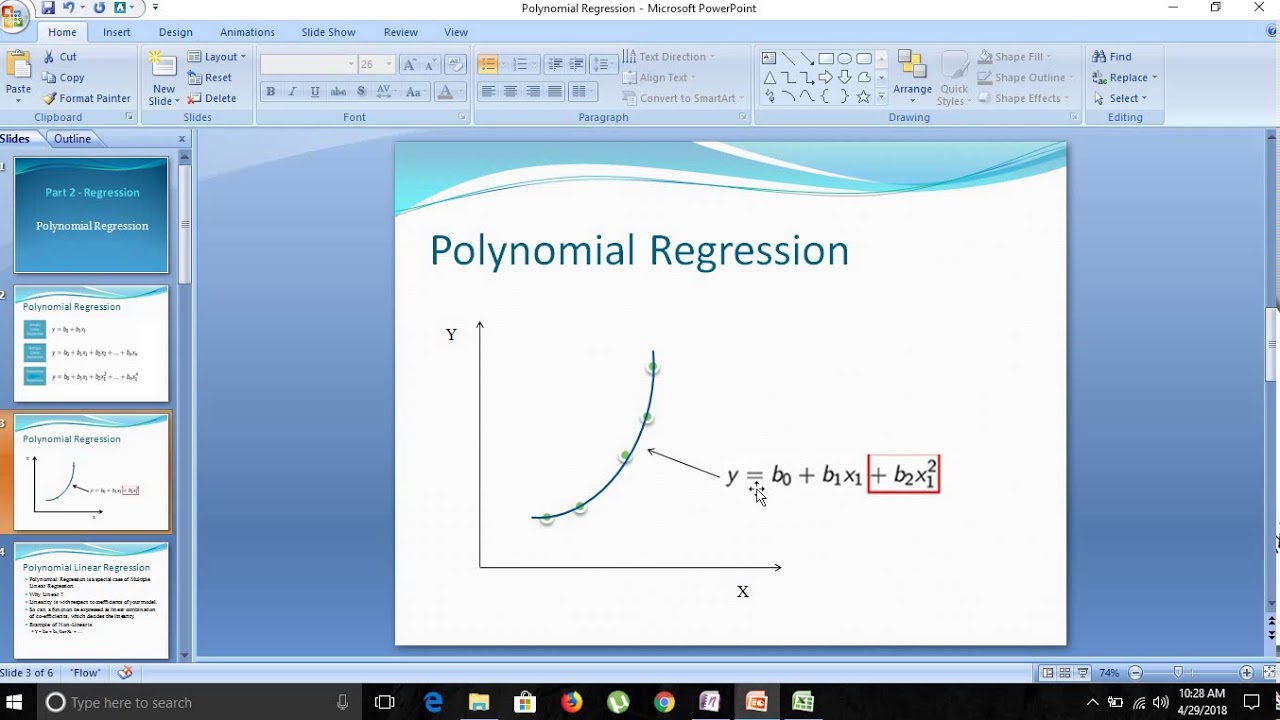Select slide 1 thumbnail Part 2 - Regression

(x=91, y=215)
